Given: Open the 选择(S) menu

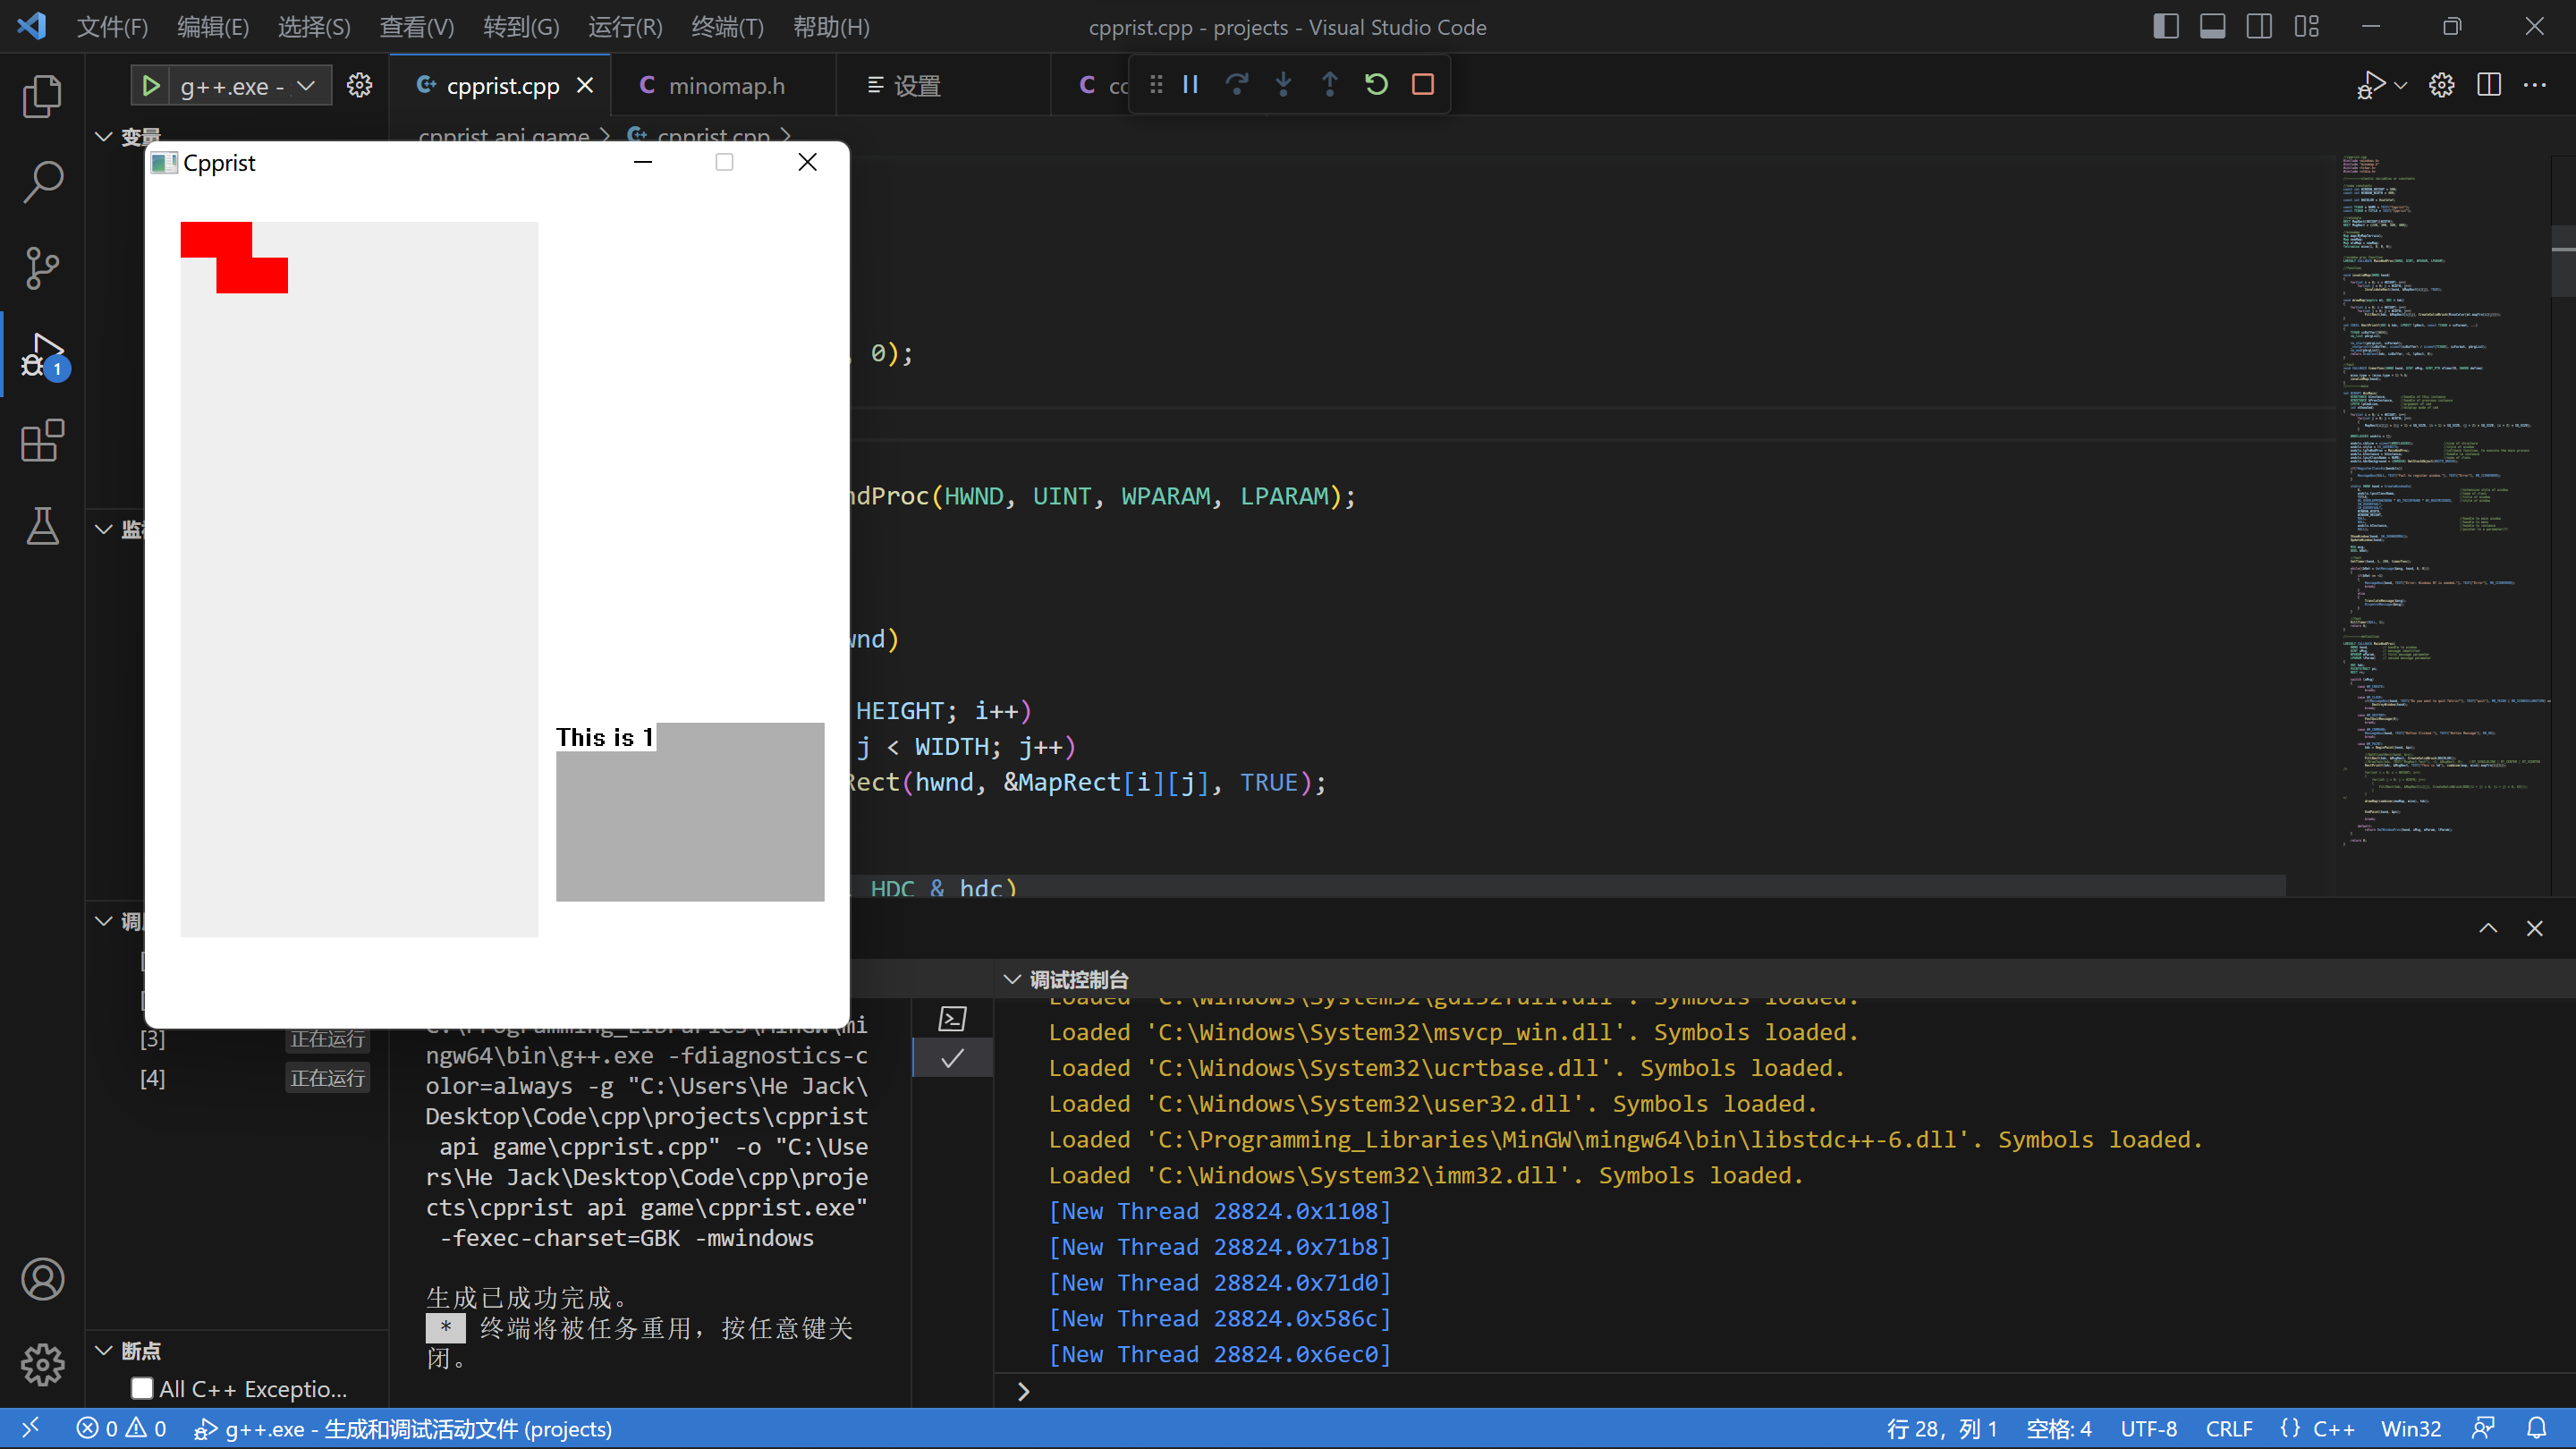Looking at the screenshot, I should click(314, 27).
